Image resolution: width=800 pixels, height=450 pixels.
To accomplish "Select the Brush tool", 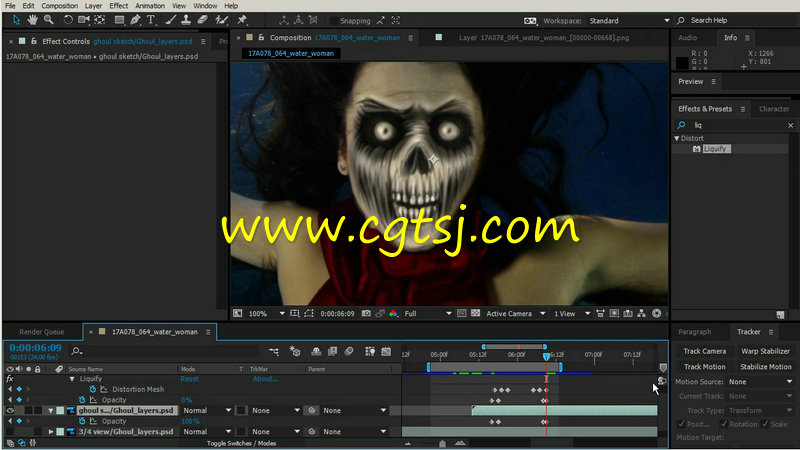I will 170,20.
